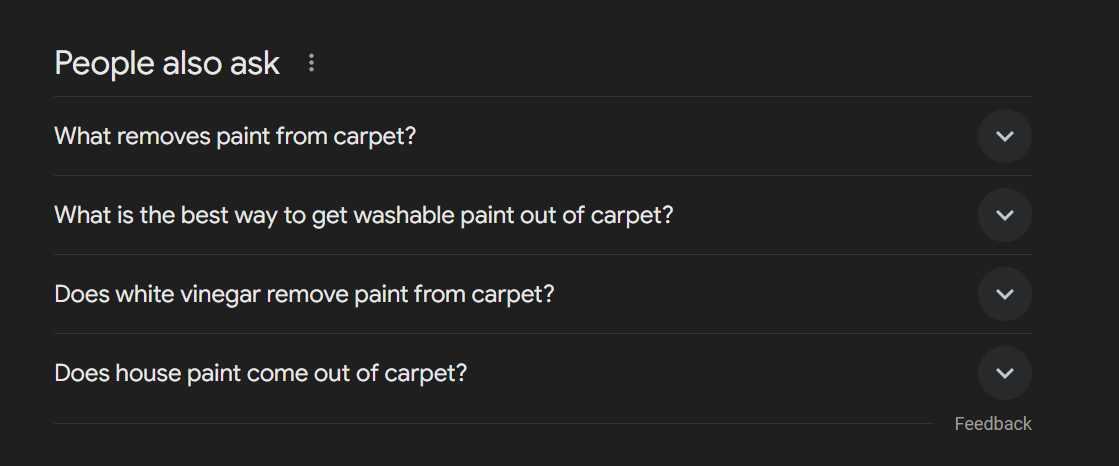
Task: Show more options for the People also ask section
Action: pyautogui.click(x=311, y=63)
